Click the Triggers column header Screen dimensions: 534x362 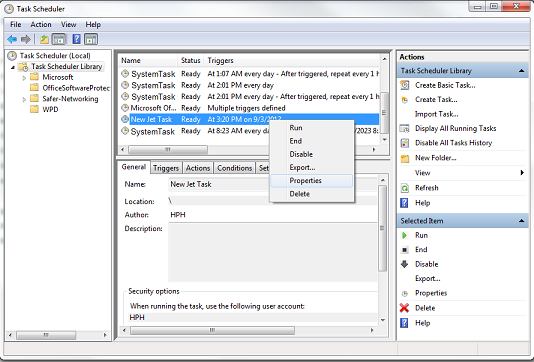pos(291,61)
